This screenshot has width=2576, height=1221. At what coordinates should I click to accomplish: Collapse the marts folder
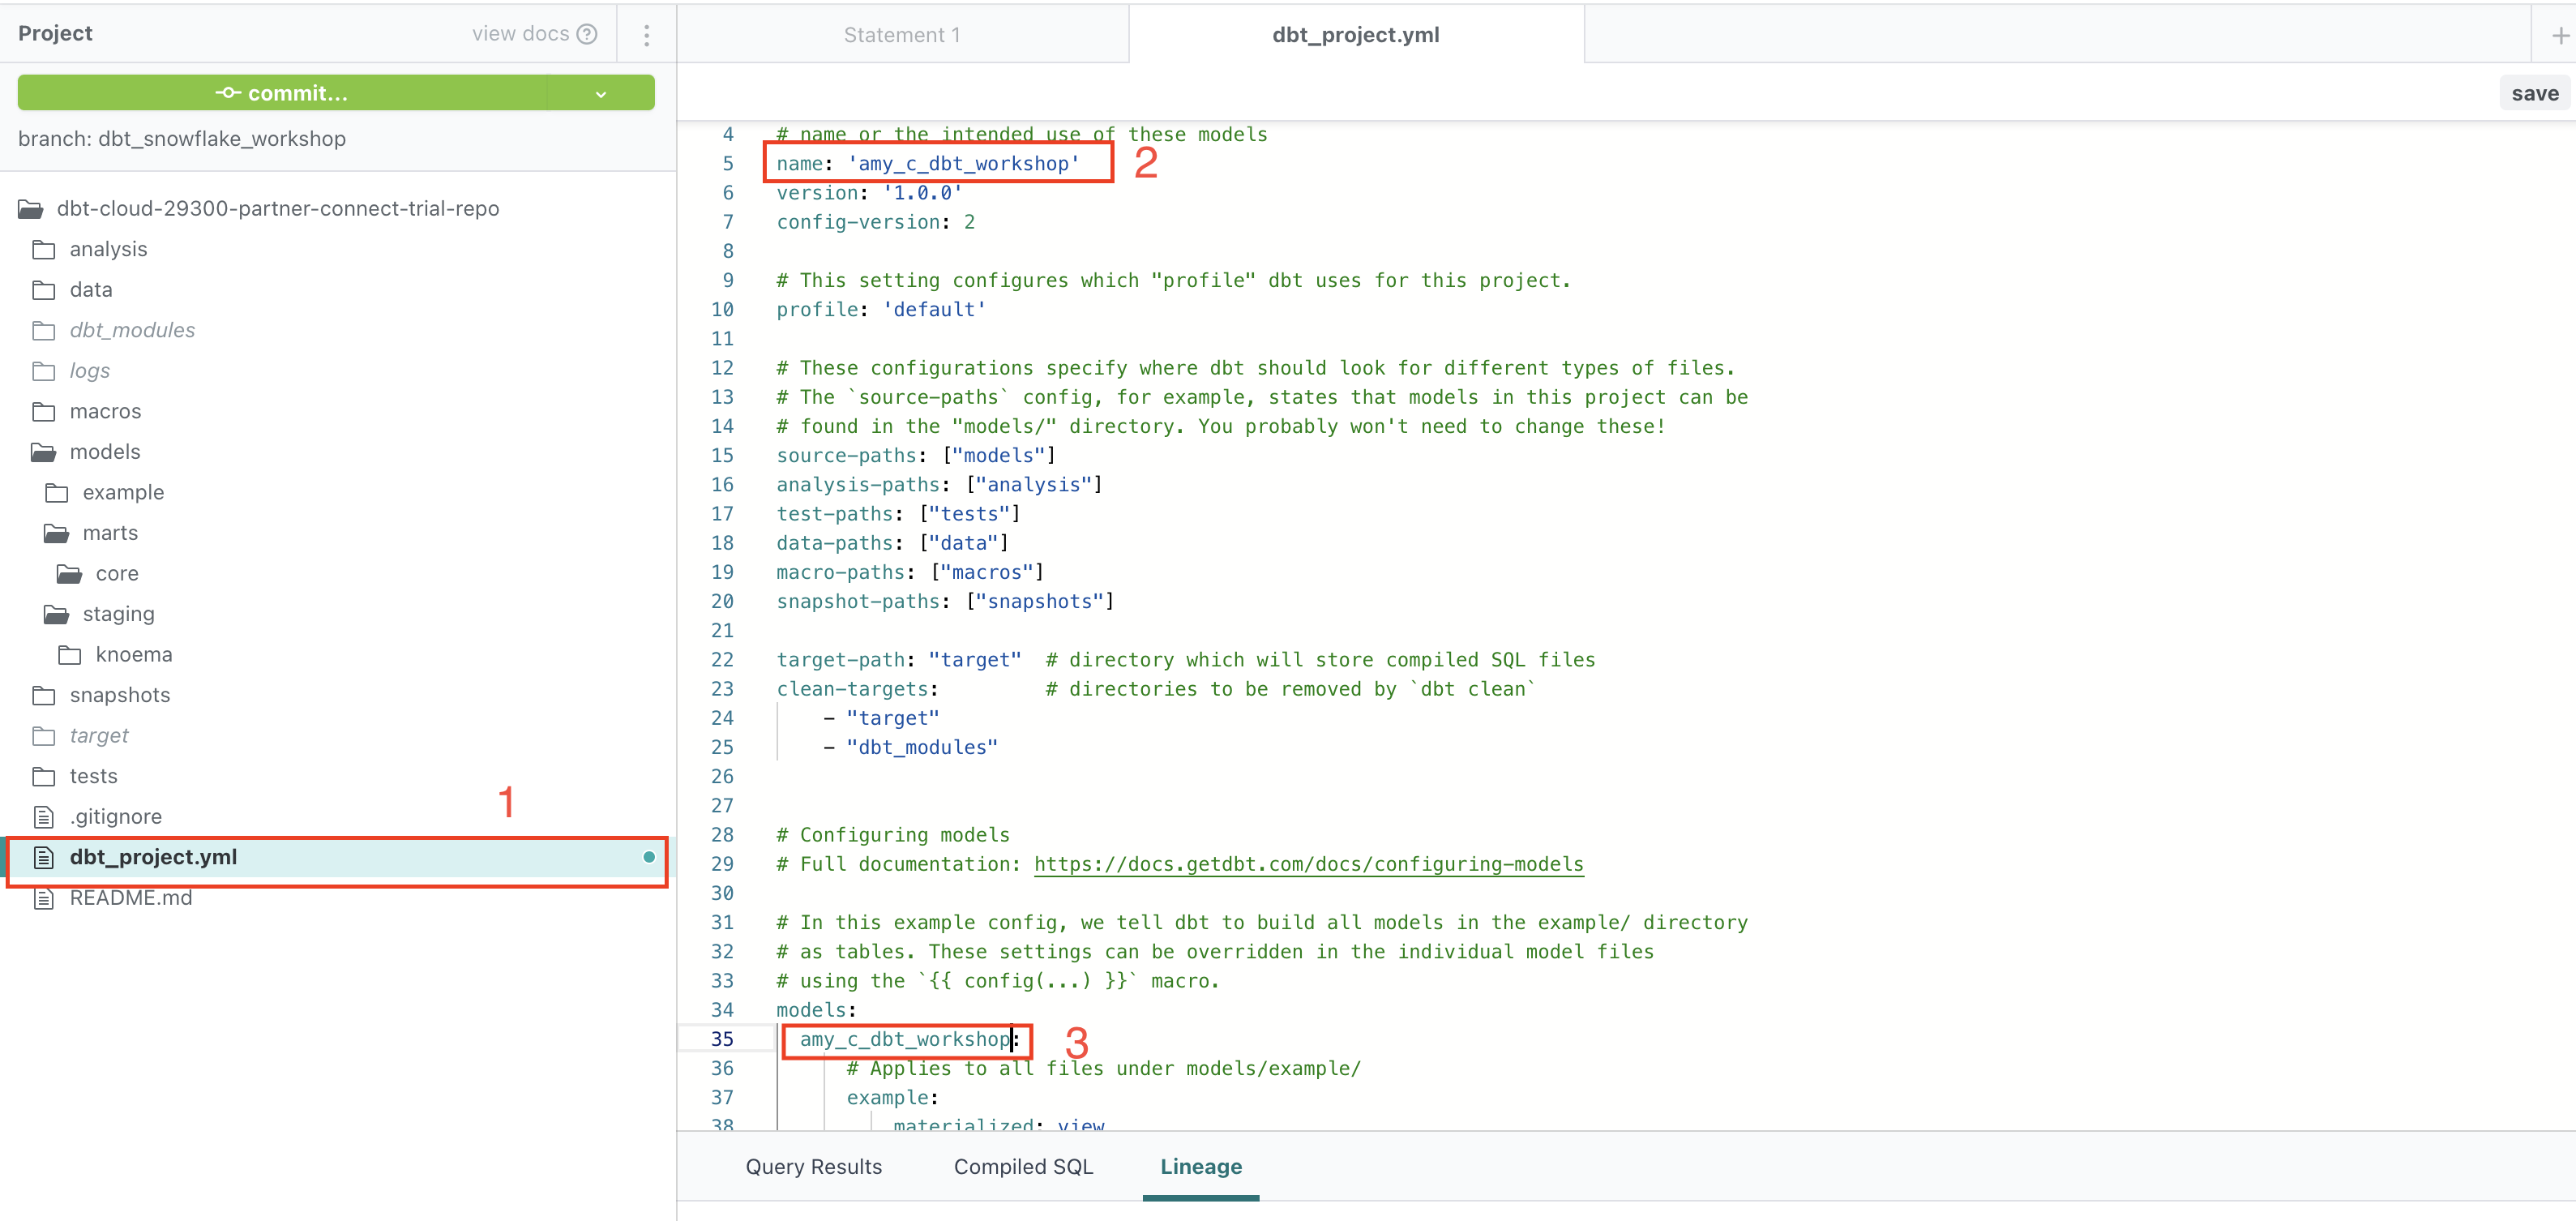(x=57, y=533)
